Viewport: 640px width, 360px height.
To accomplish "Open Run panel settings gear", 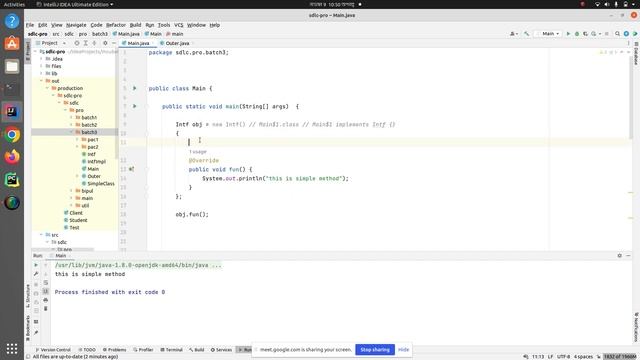I will [620, 256].
